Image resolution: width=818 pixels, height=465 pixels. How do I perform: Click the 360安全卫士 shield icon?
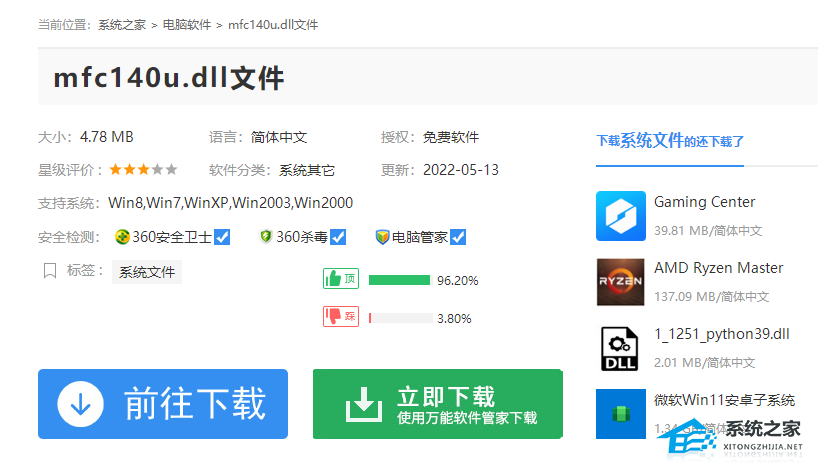(x=122, y=237)
